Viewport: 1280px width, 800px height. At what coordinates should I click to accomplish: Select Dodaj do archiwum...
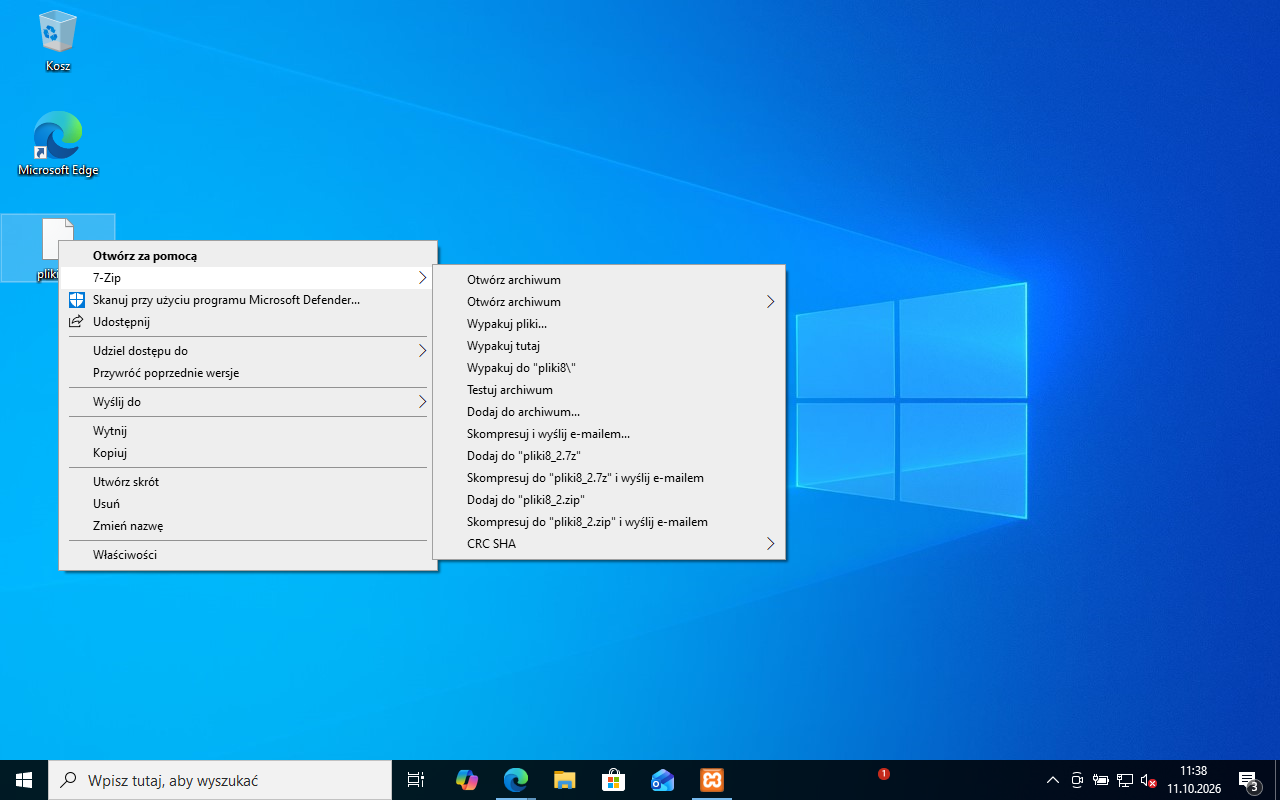pos(609,412)
